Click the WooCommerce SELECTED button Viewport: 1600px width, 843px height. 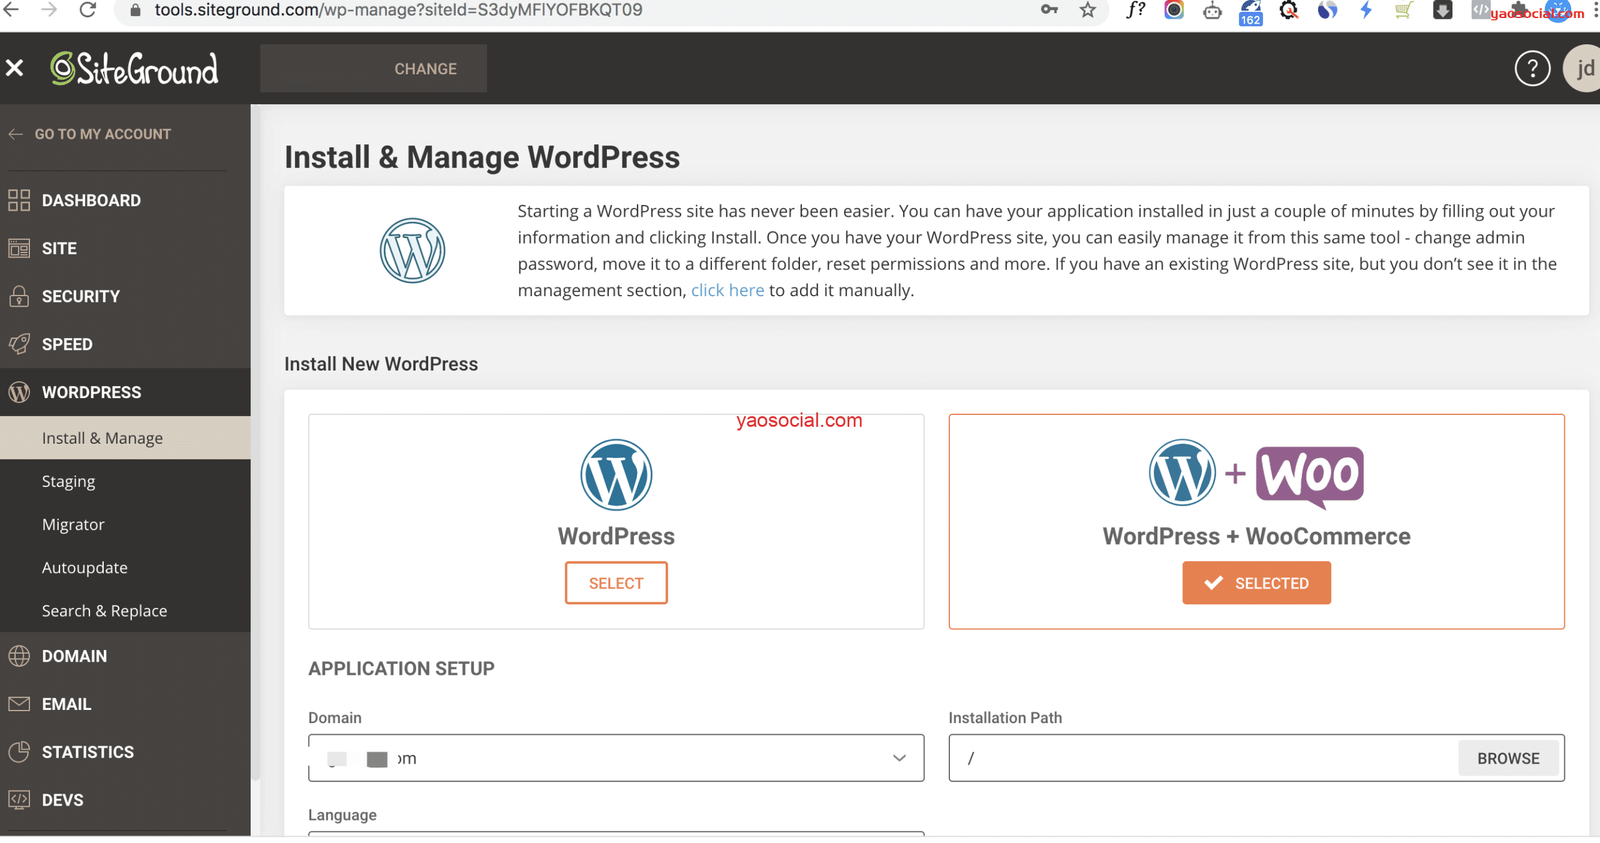pos(1256,583)
